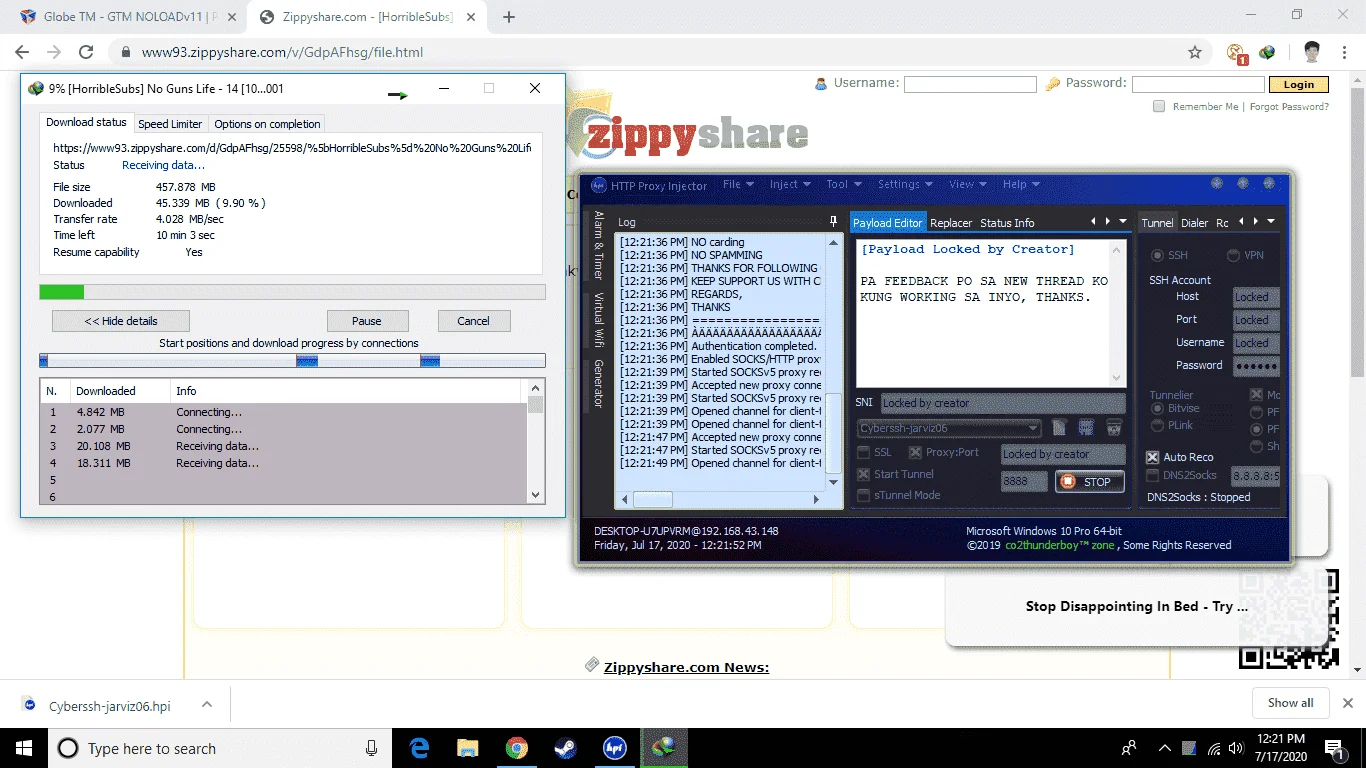Enable the DNS2Socks checkbox

coord(1152,475)
